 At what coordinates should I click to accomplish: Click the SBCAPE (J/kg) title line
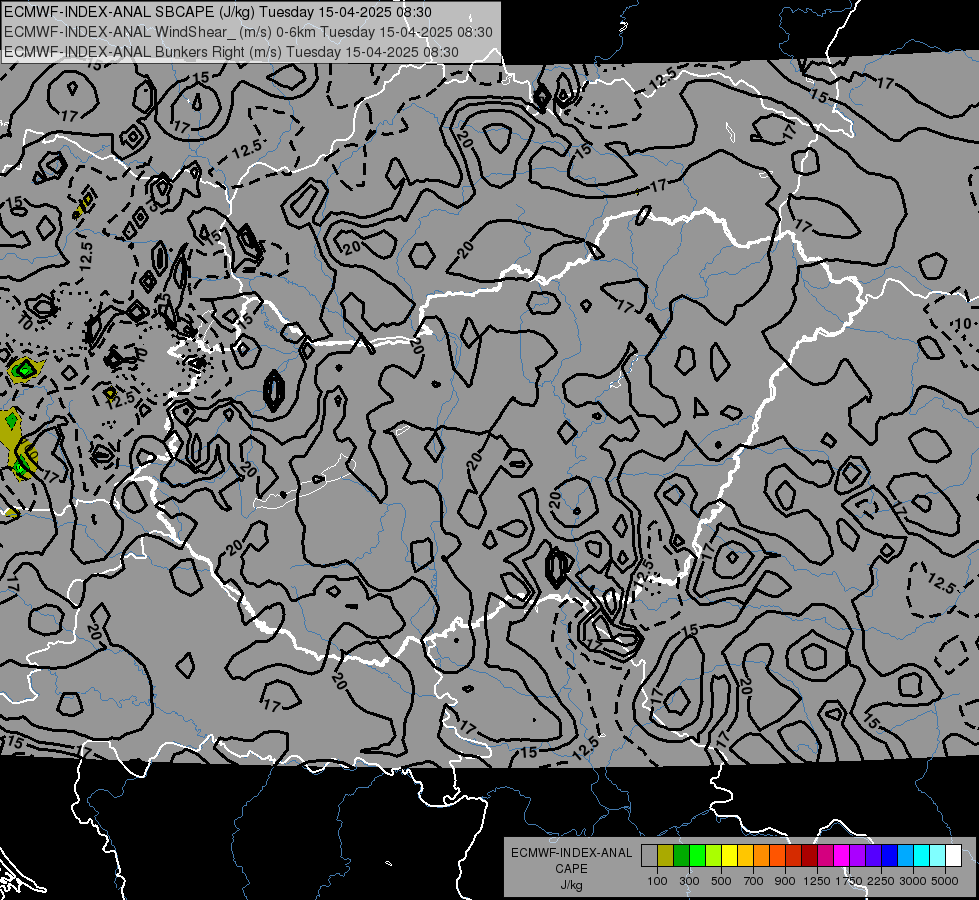pos(217,12)
